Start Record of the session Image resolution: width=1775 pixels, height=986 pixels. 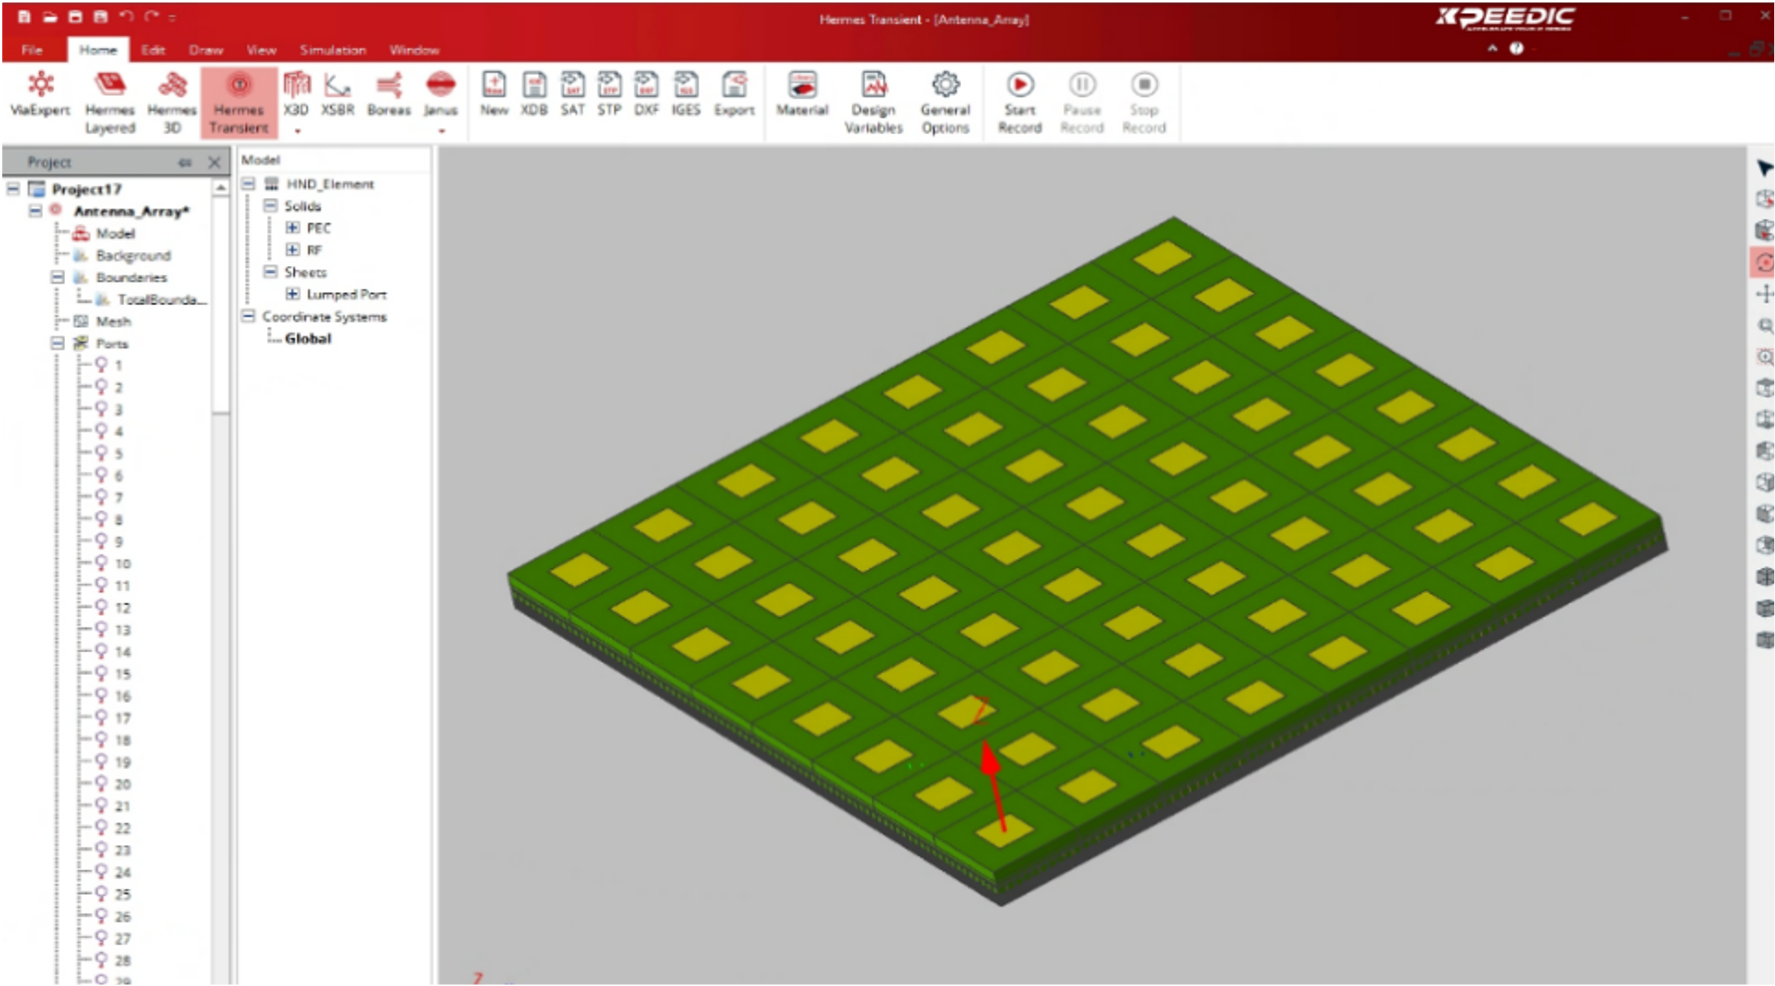pos(1020,100)
